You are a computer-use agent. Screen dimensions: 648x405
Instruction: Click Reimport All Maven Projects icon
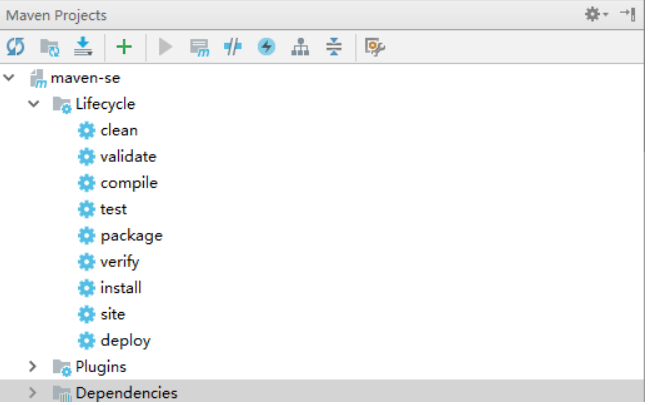[x=16, y=47]
